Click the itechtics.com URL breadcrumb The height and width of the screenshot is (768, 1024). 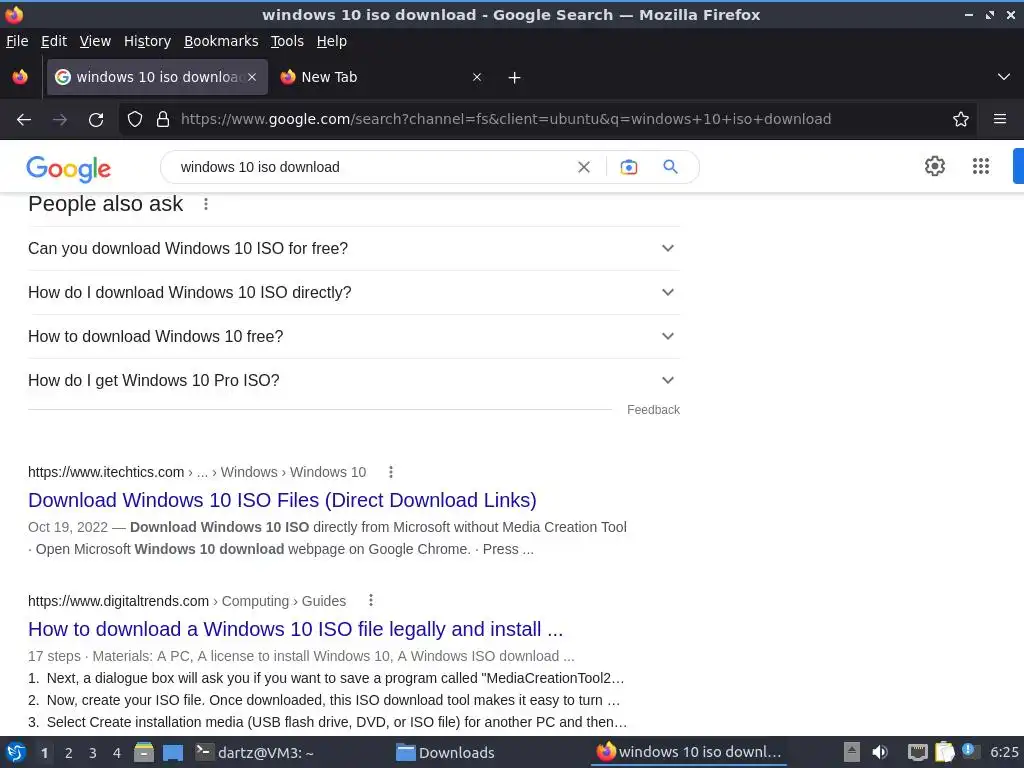coord(197,472)
